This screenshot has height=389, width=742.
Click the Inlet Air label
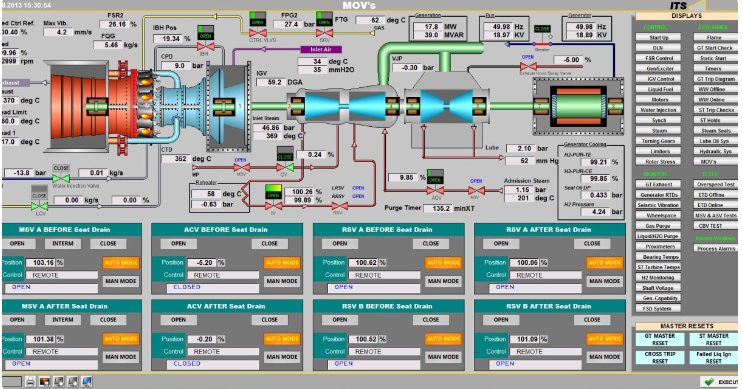pyautogui.click(x=321, y=49)
